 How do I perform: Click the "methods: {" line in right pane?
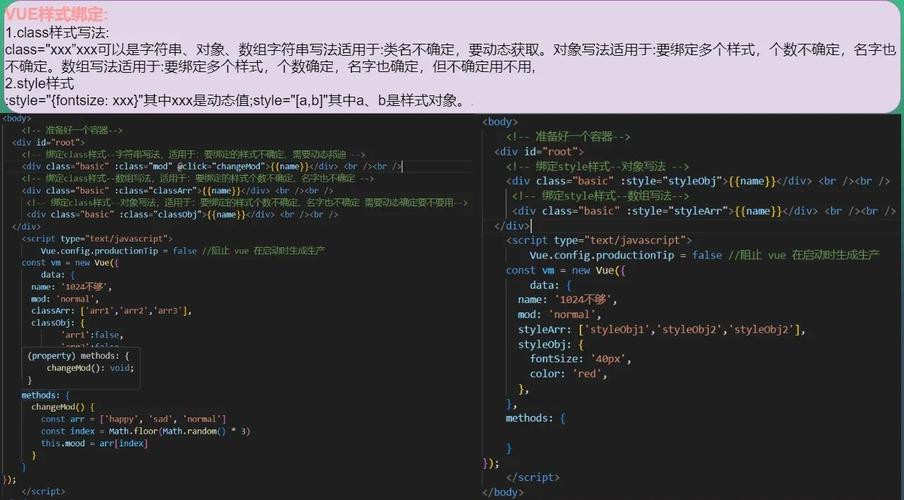535,418
